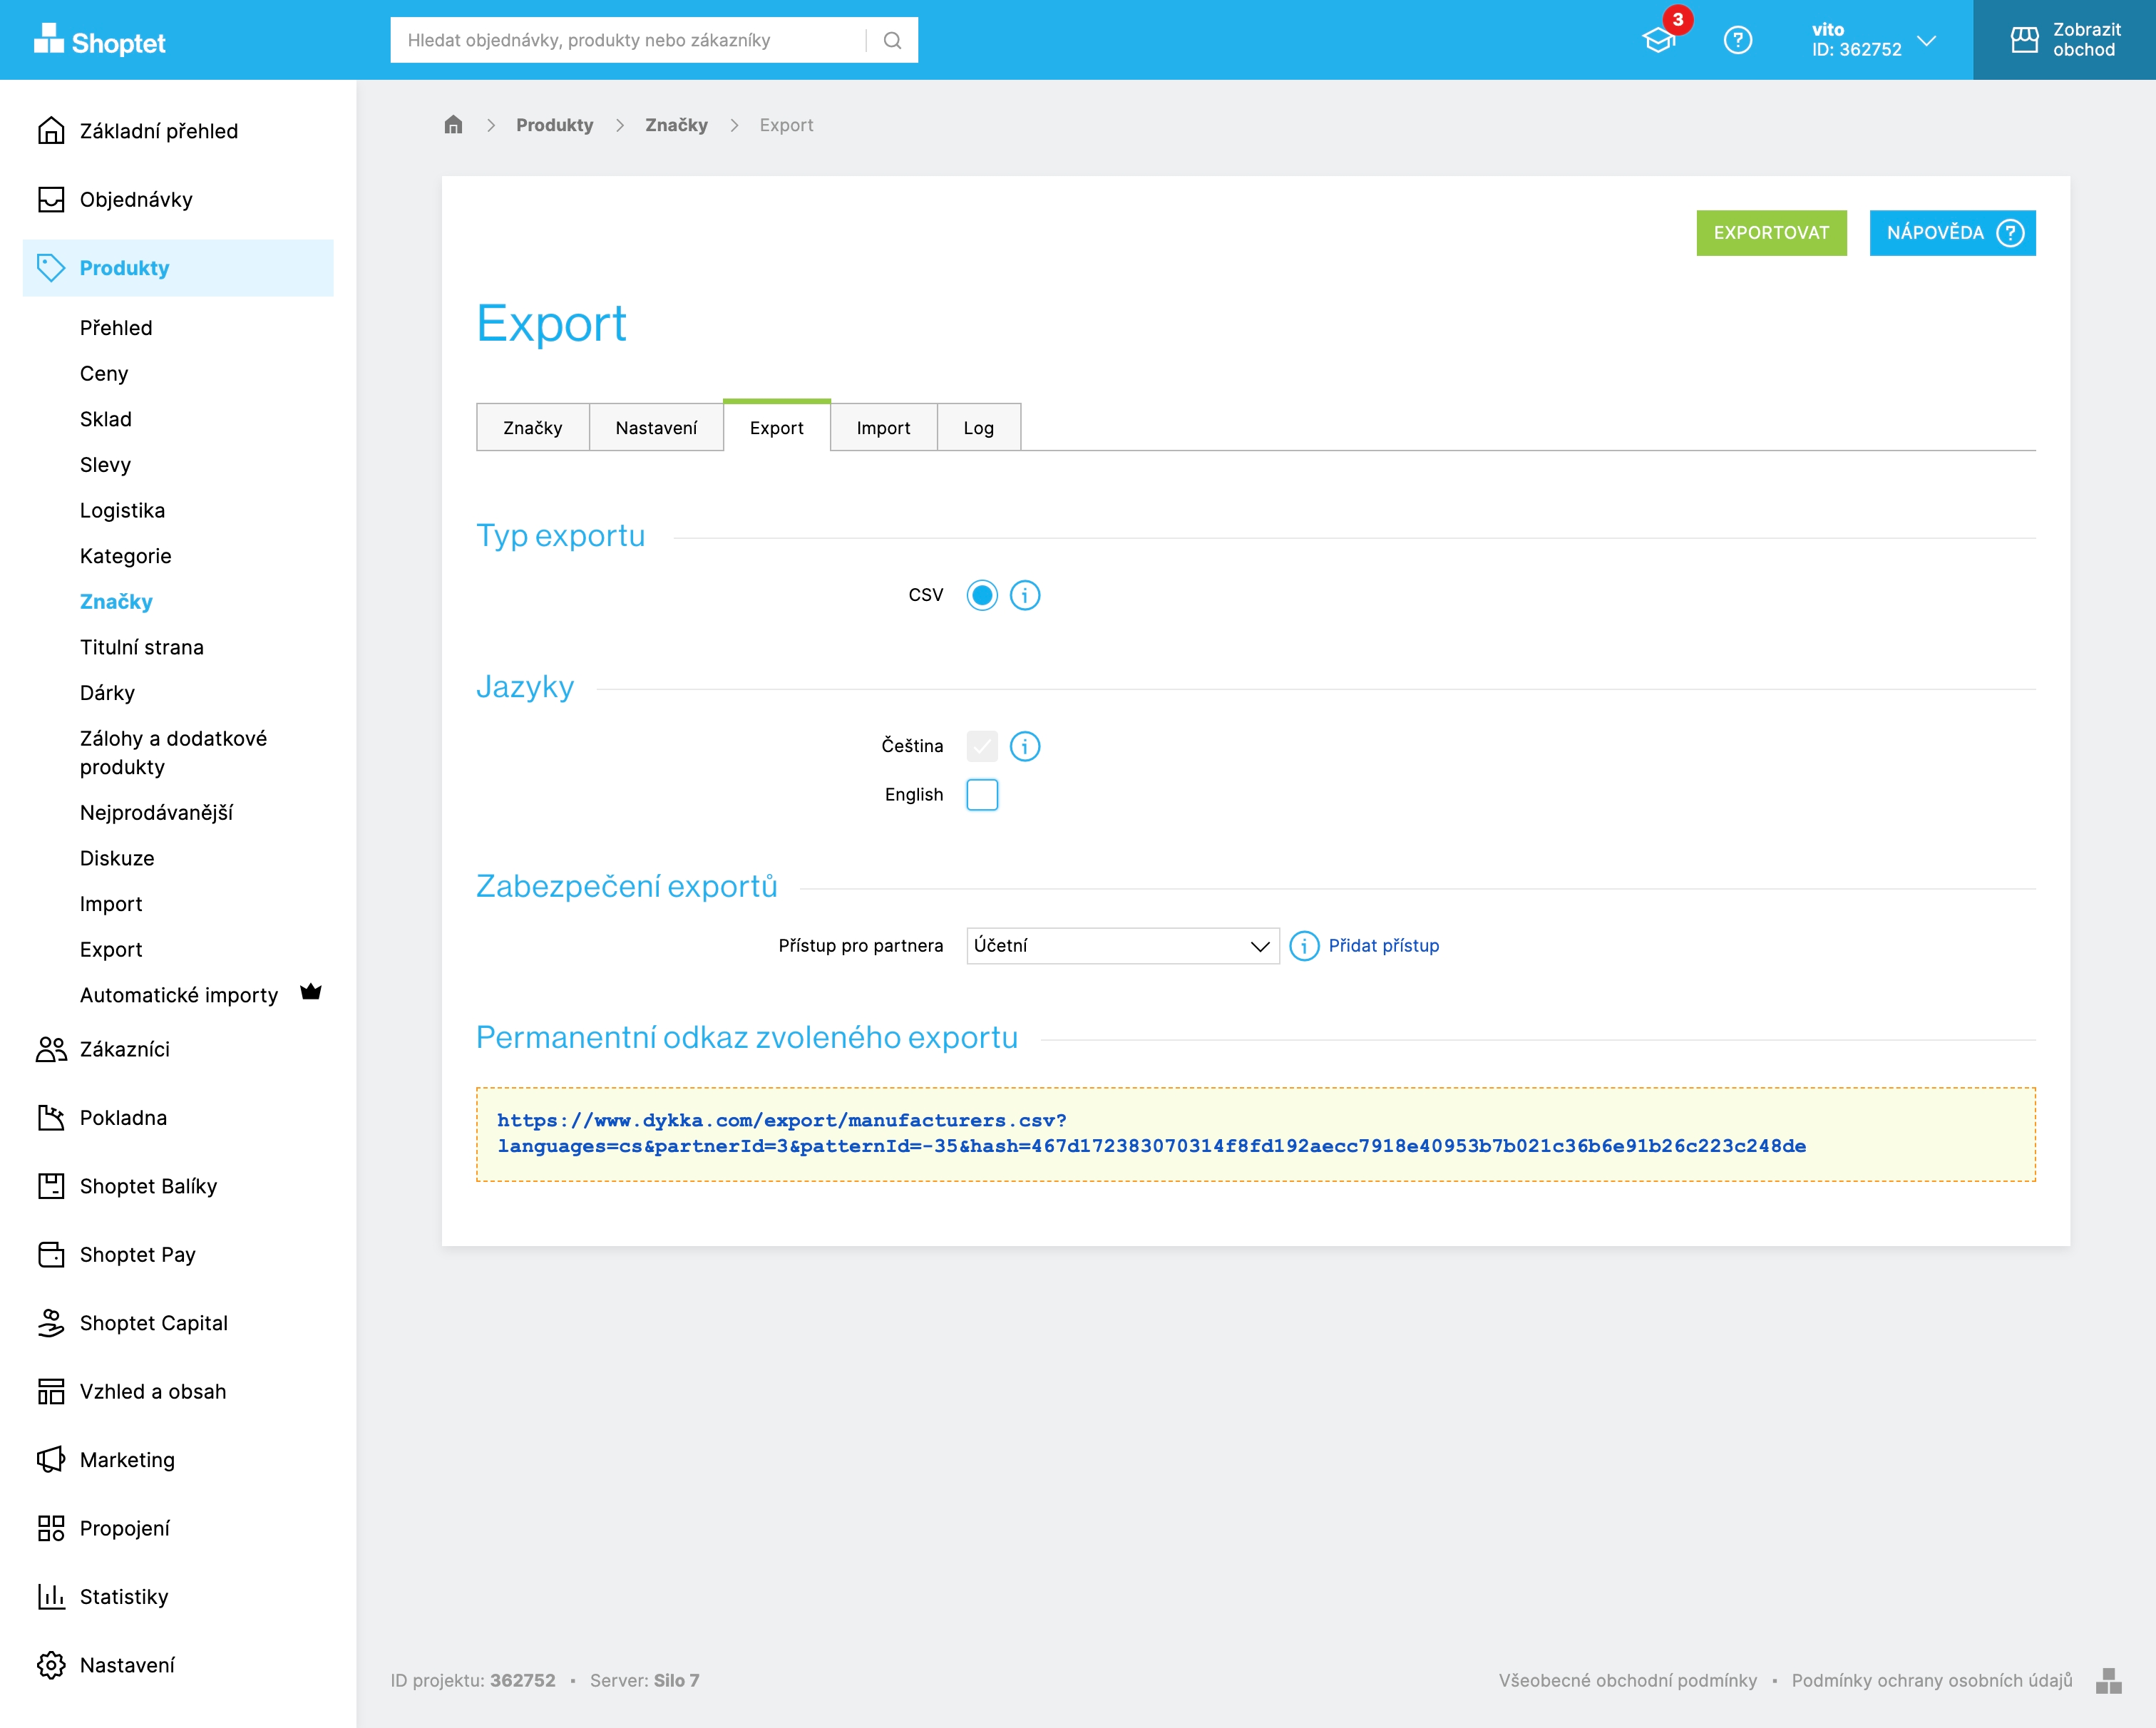
Task: Click the crown icon next to Automatické importy
Action: click(x=311, y=993)
